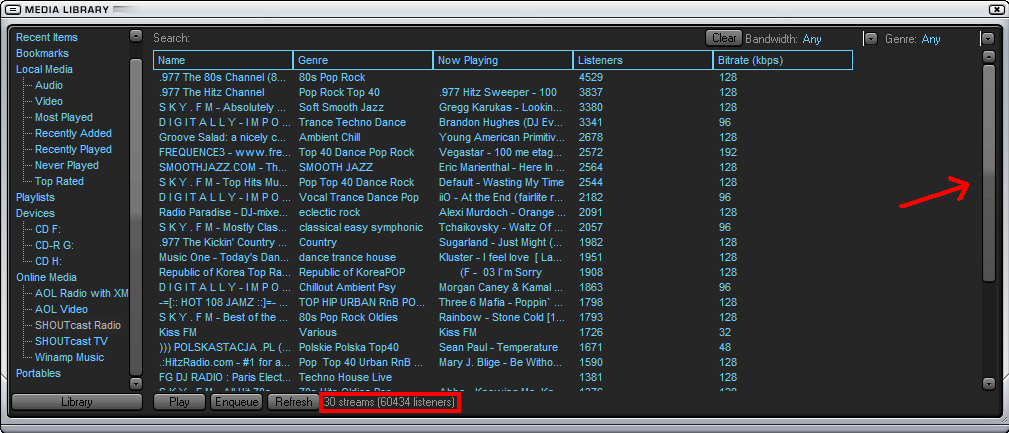1009x433 pixels.
Task: Open SHOUTcast TV
Action: coord(71,341)
